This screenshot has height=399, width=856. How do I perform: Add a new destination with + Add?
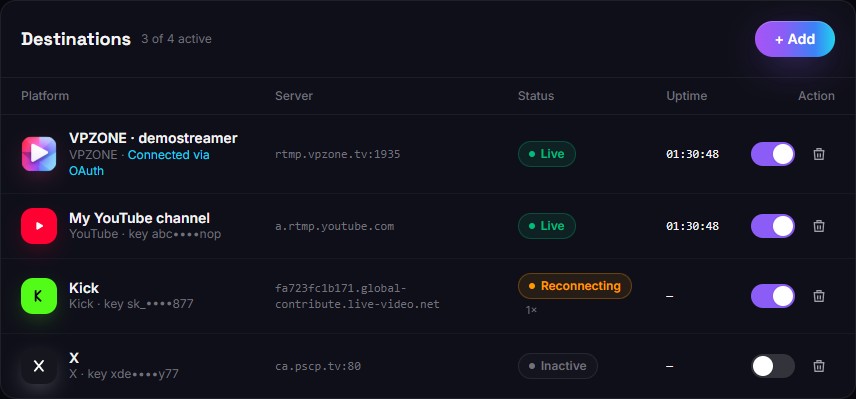[x=795, y=39]
